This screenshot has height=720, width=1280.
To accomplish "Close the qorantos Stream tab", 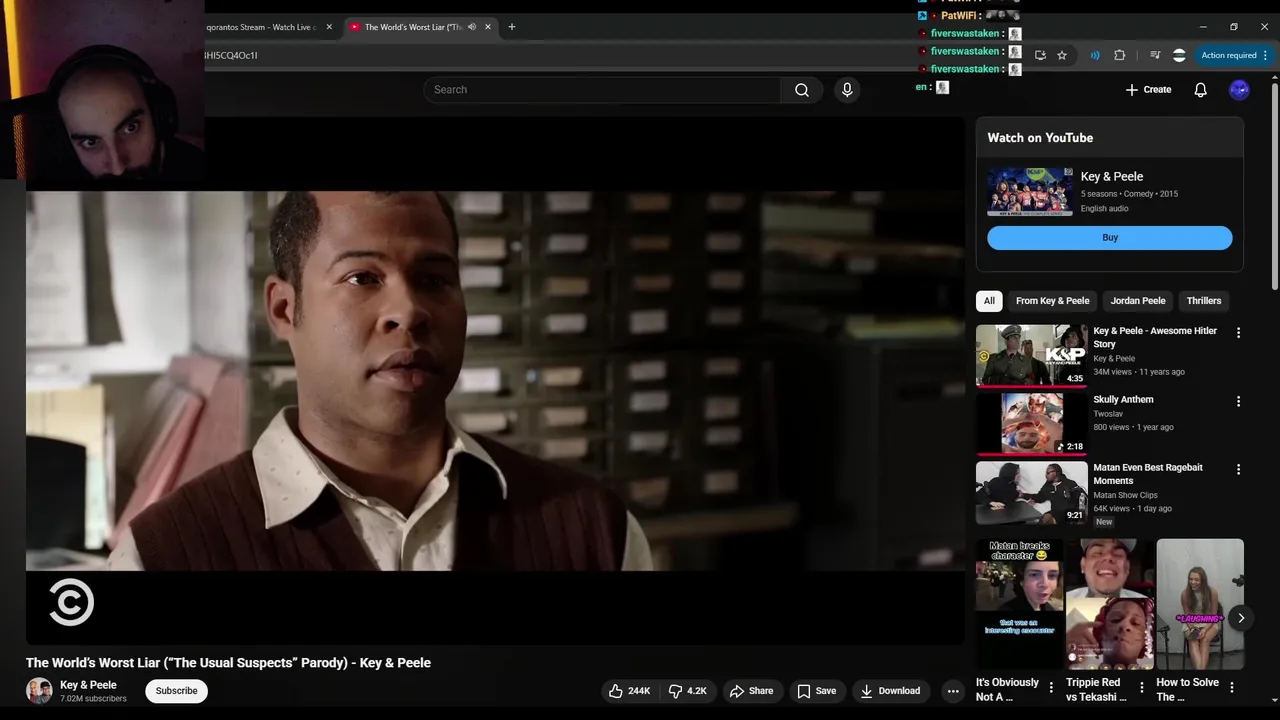I will point(328,27).
